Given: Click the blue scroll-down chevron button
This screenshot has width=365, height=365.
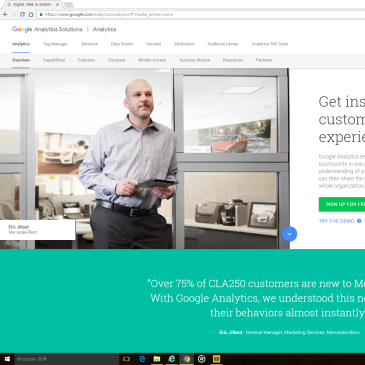Looking at the screenshot, I should (x=289, y=234).
